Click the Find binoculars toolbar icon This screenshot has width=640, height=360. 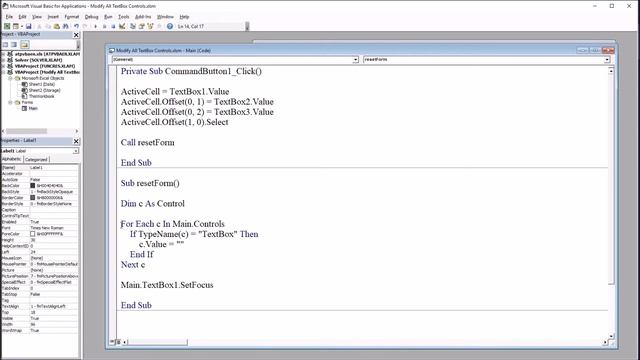coord(65,26)
